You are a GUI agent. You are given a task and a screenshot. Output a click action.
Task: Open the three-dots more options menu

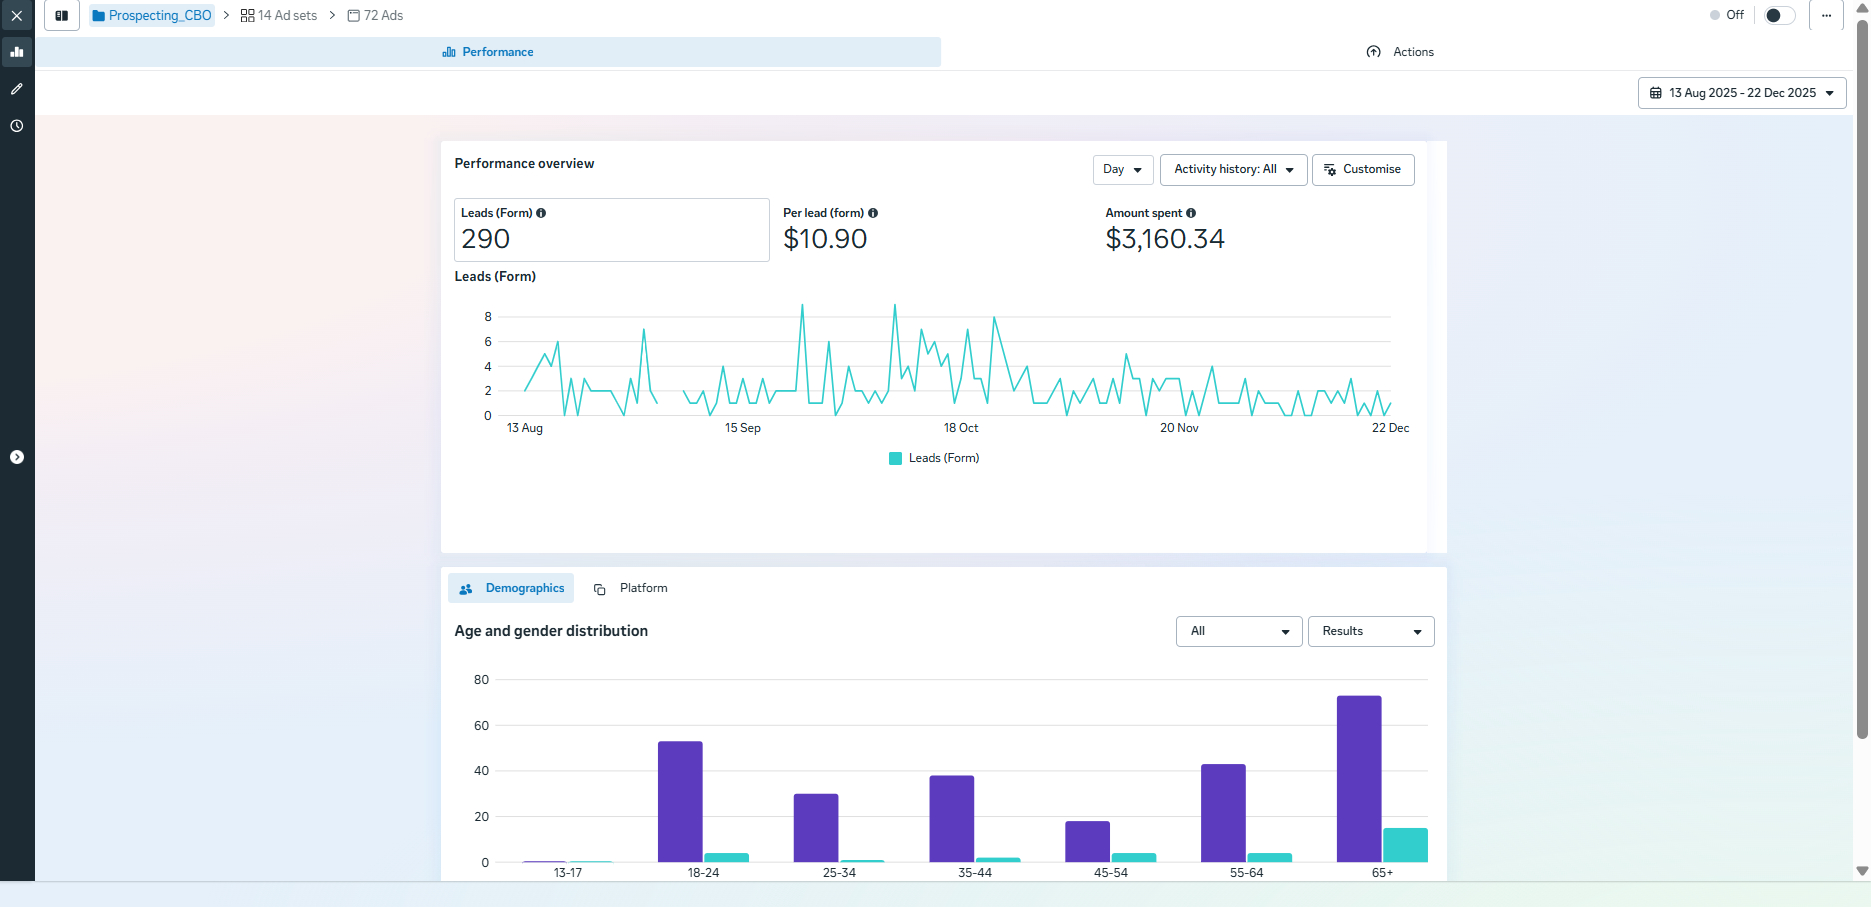1826,16
